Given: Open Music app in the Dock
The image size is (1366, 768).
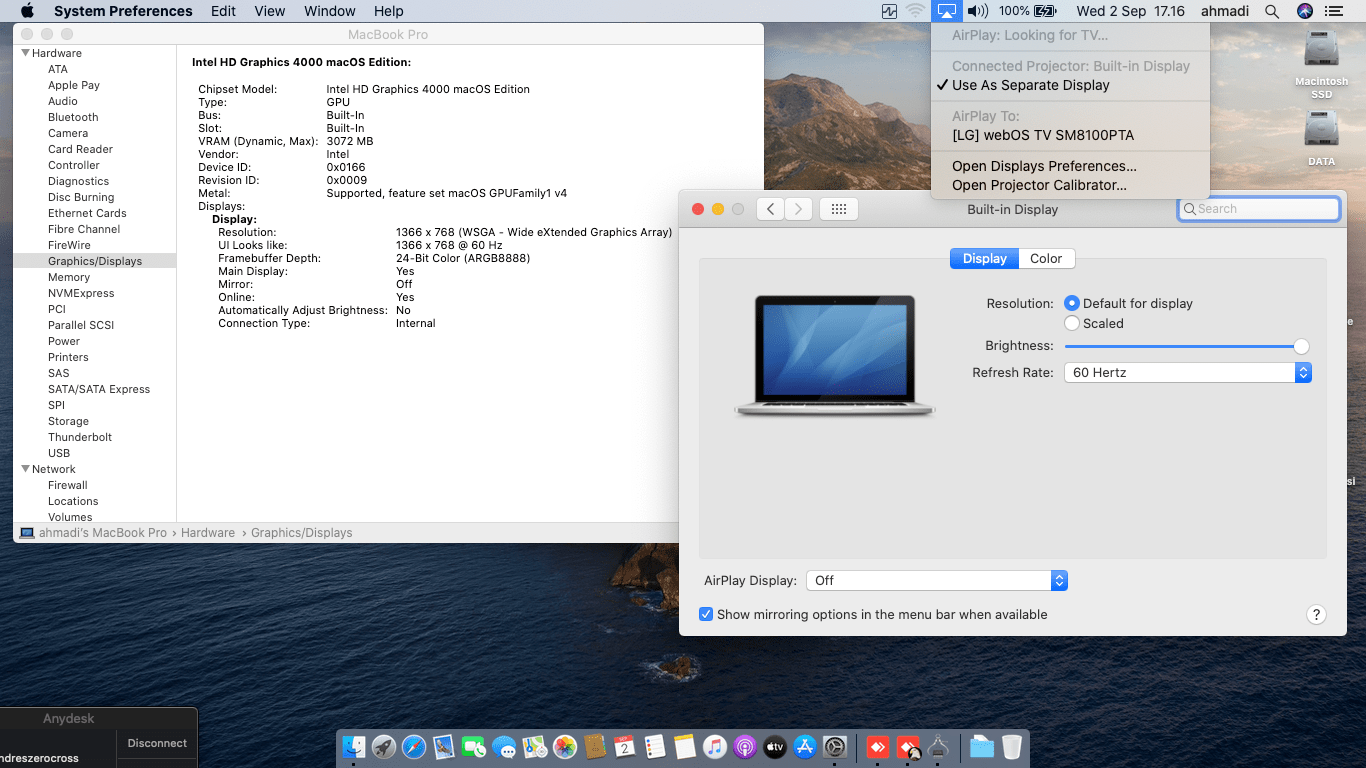Looking at the screenshot, I should [x=714, y=747].
